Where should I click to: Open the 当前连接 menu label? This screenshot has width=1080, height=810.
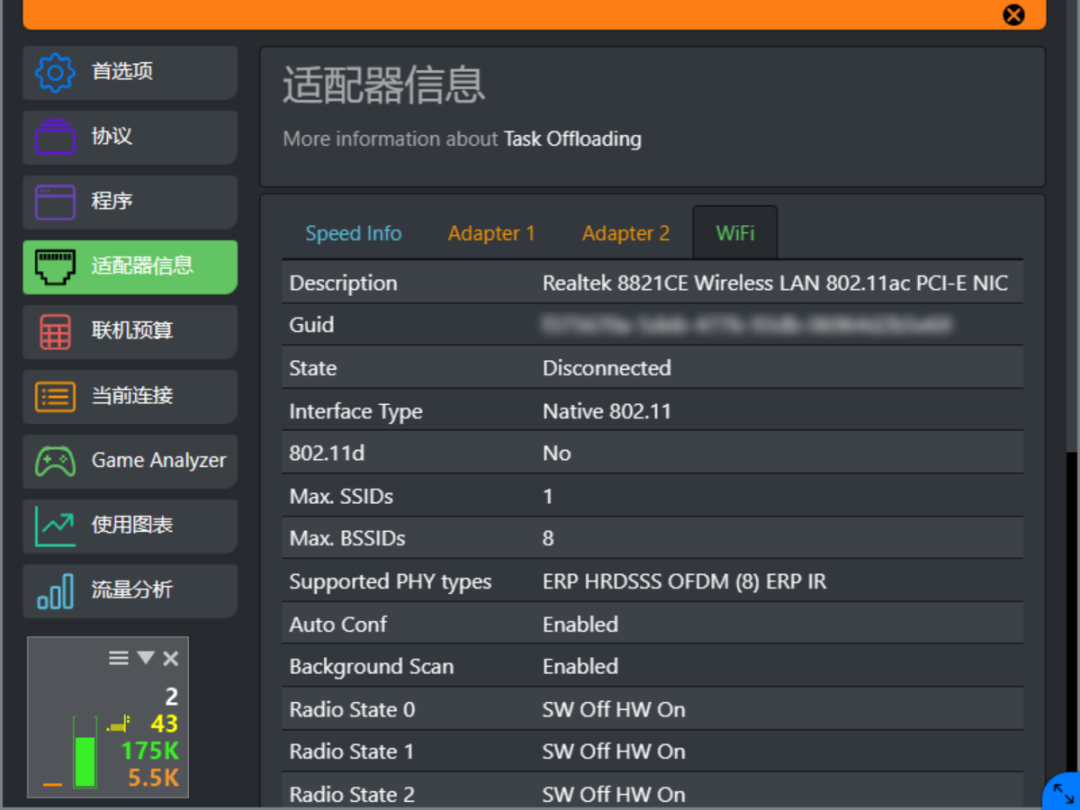tap(132, 395)
